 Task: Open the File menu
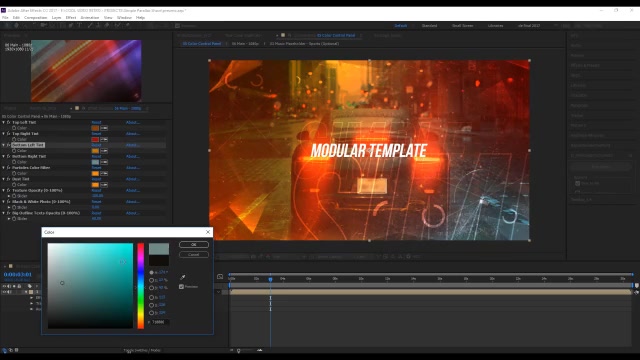click(x=5, y=18)
